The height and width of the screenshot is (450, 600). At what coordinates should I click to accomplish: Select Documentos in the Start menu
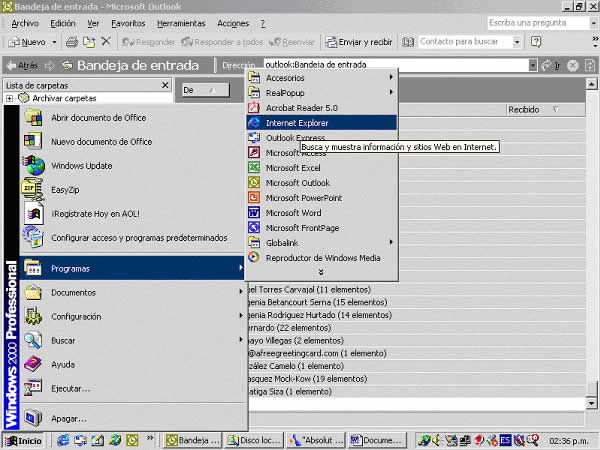pos(73,293)
